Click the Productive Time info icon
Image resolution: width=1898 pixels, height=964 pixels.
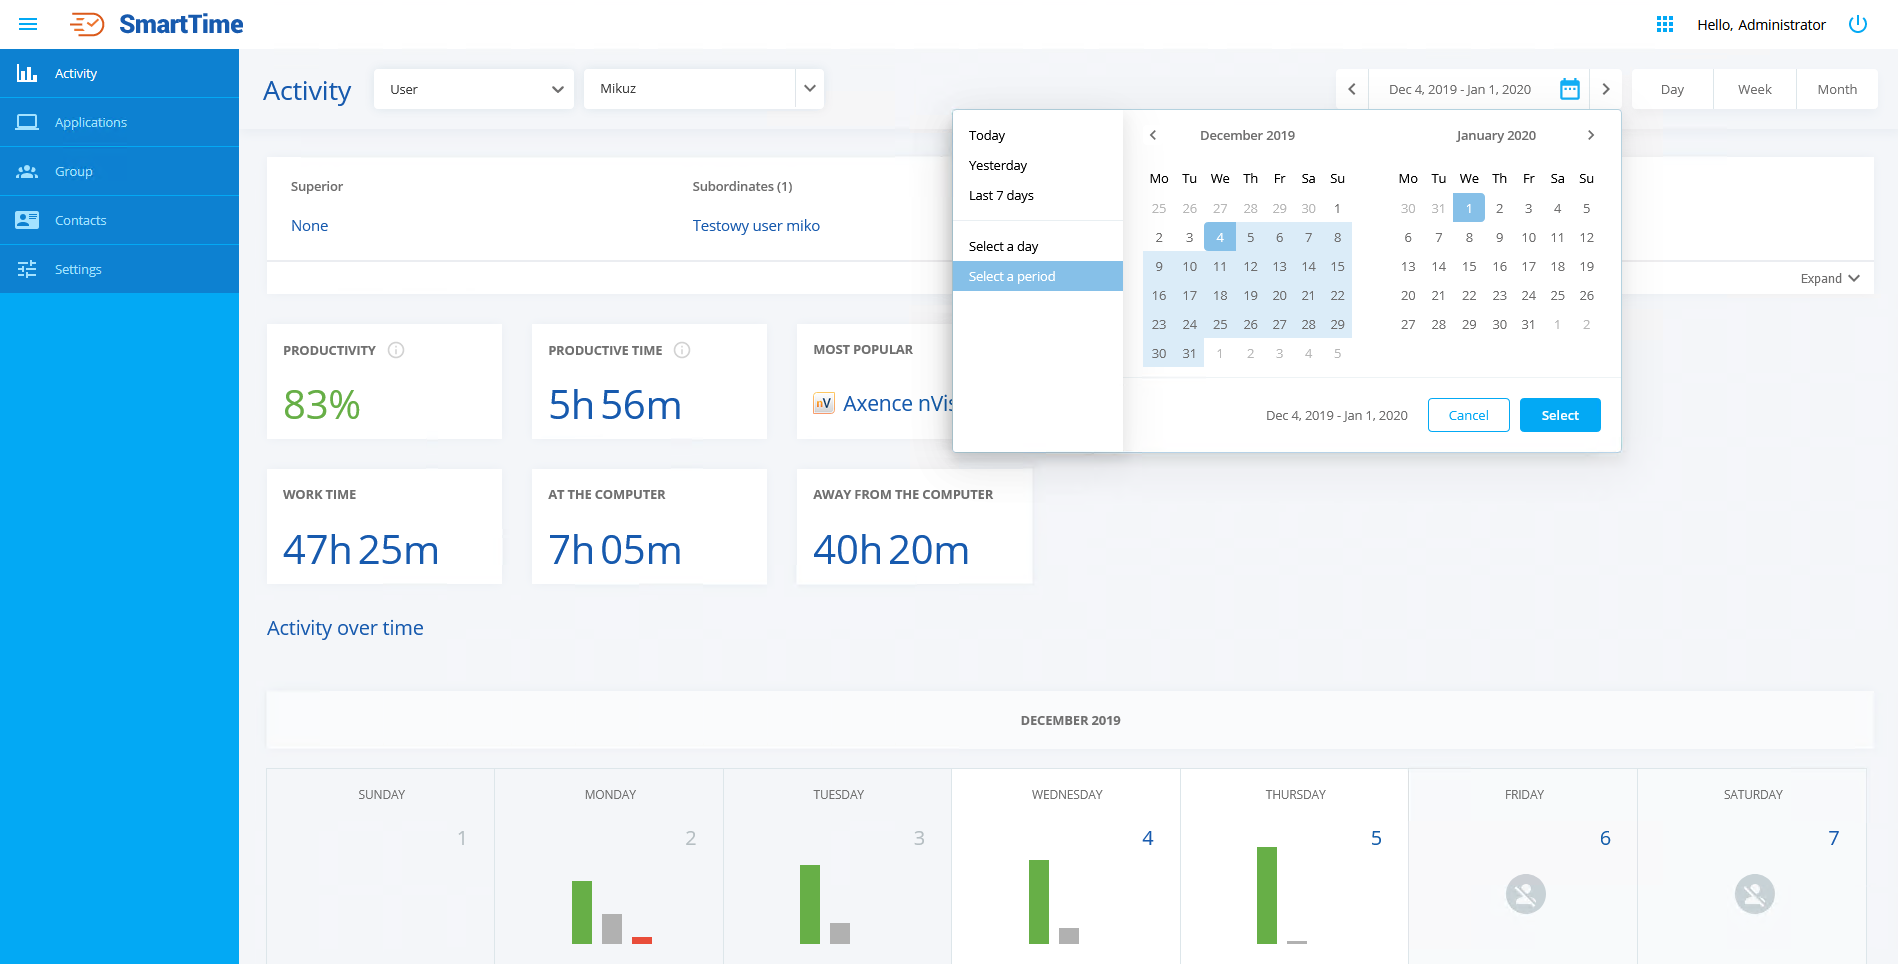tap(682, 350)
